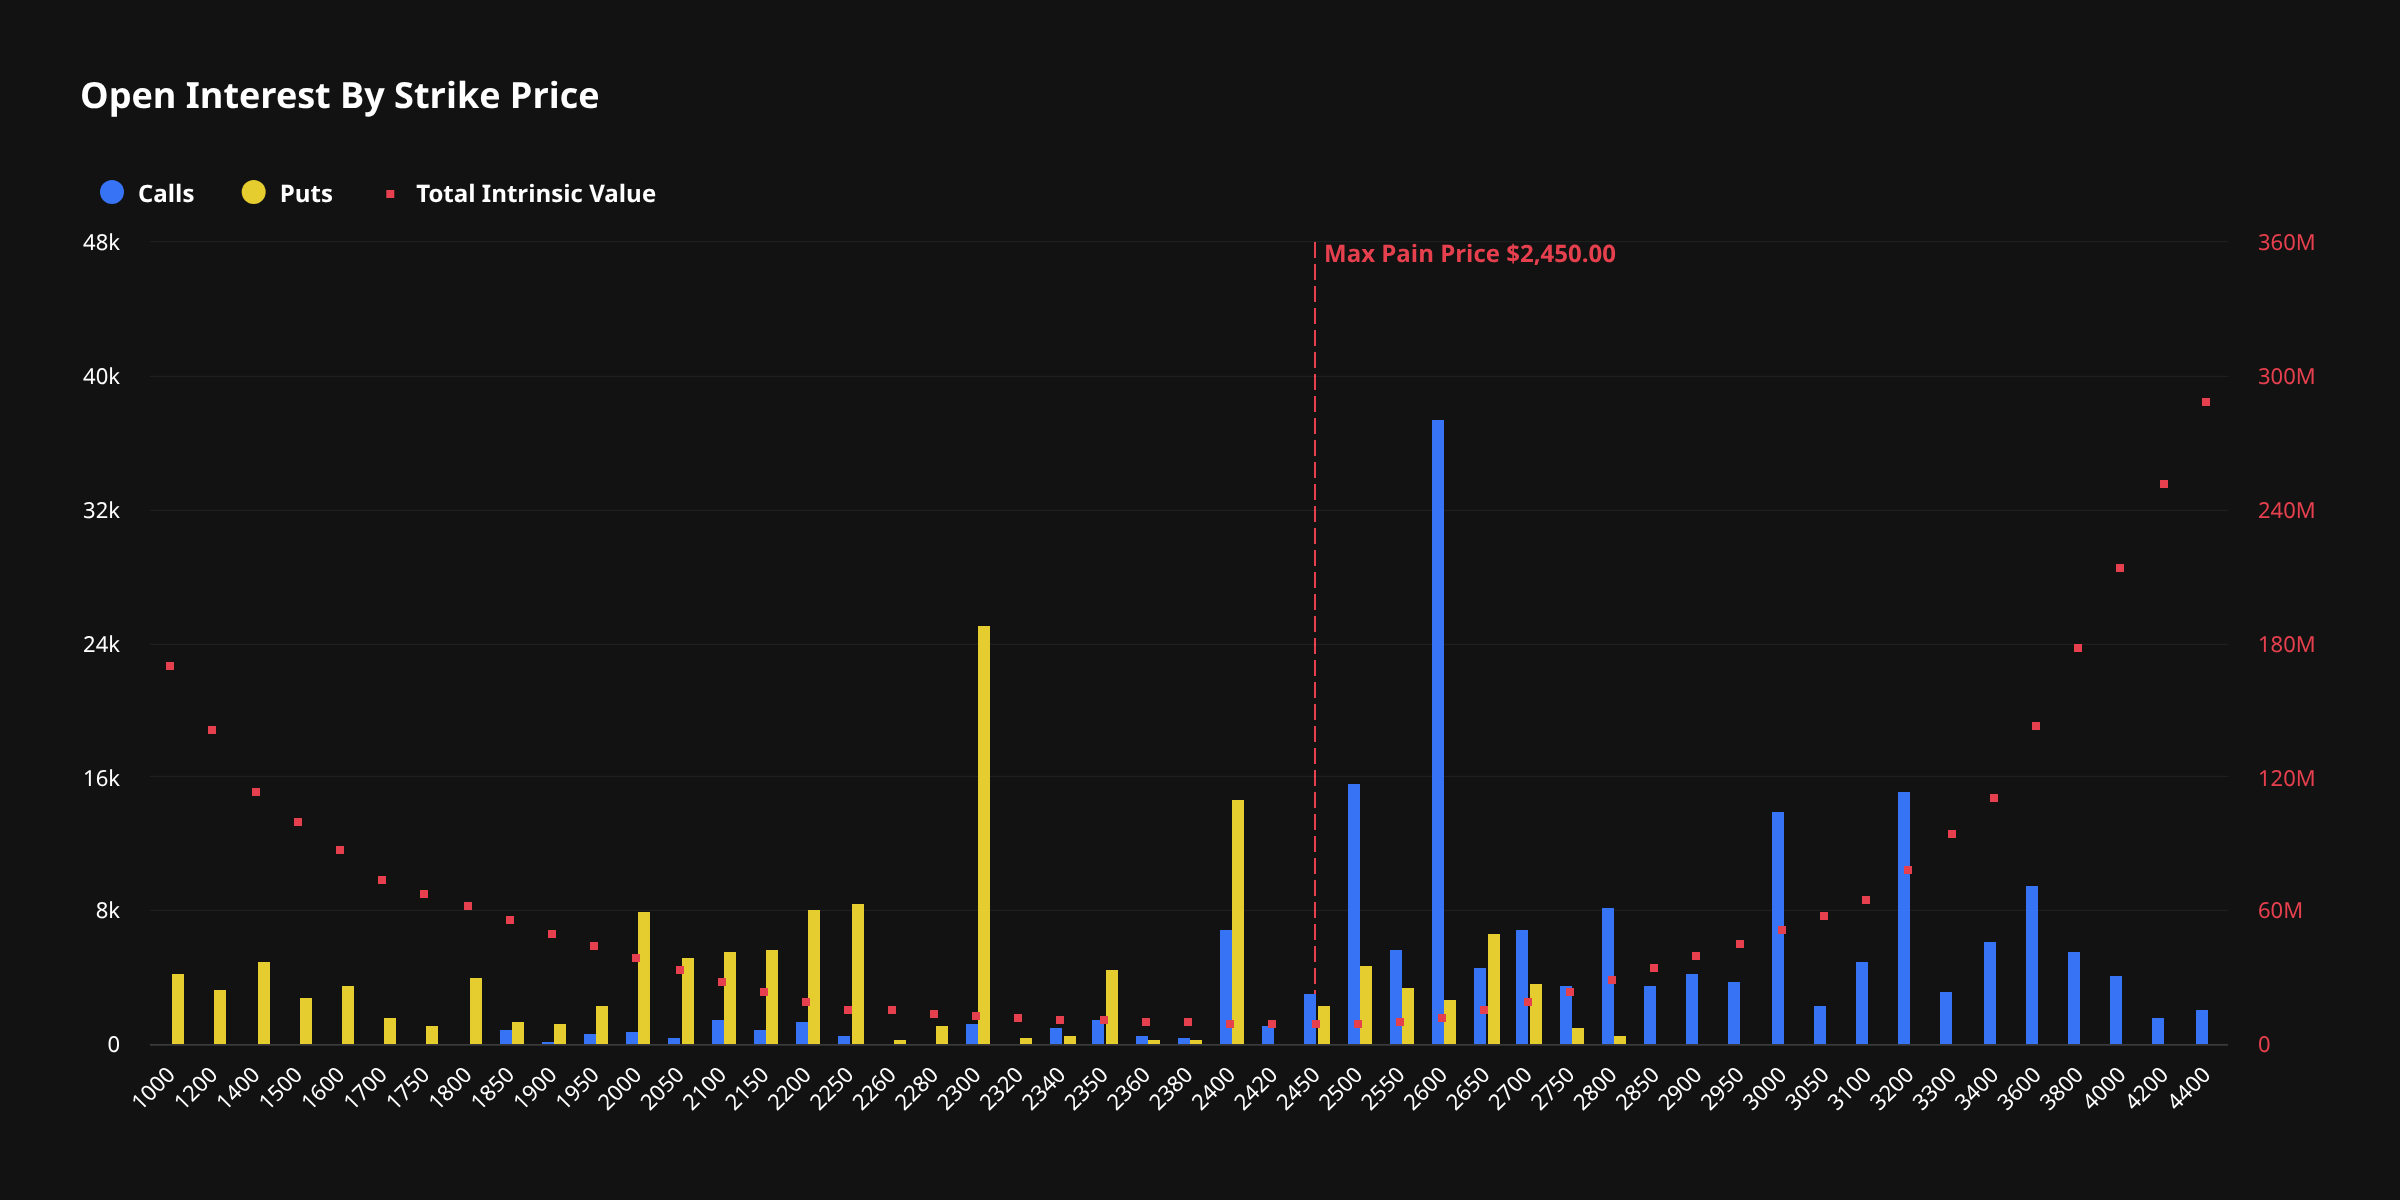Viewport: 2400px width, 1200px height.
Task: Click the blue call bar at strike 3000
Action: coord(1778,928)
